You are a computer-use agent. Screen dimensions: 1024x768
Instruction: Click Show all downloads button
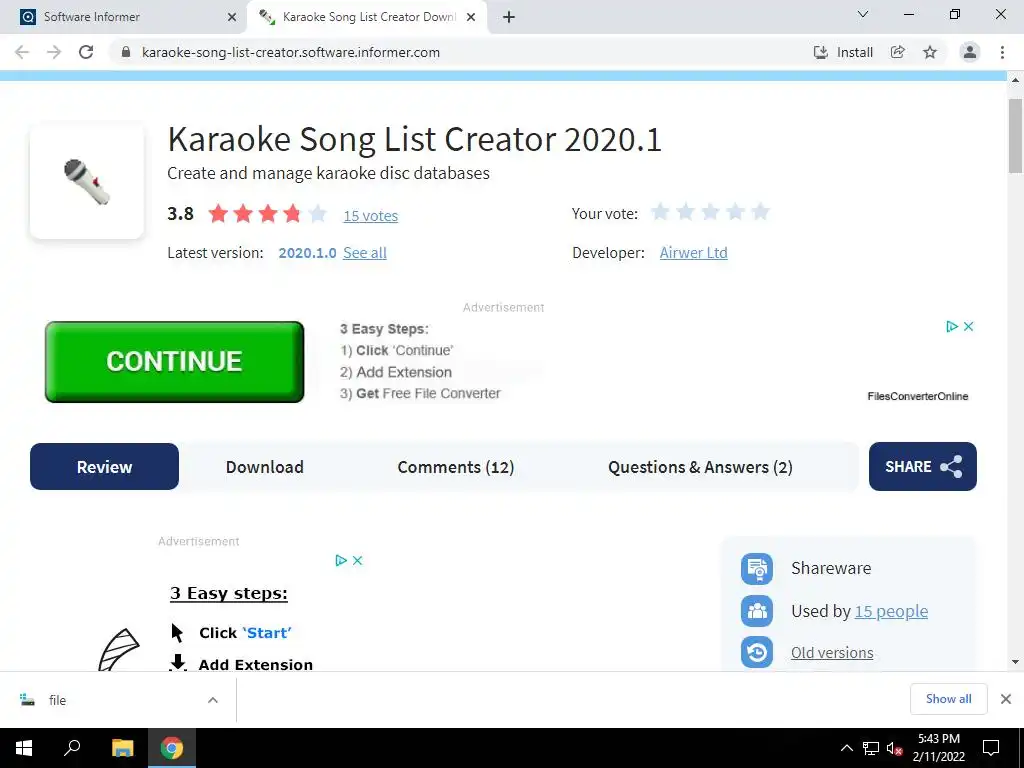(948, 699)
